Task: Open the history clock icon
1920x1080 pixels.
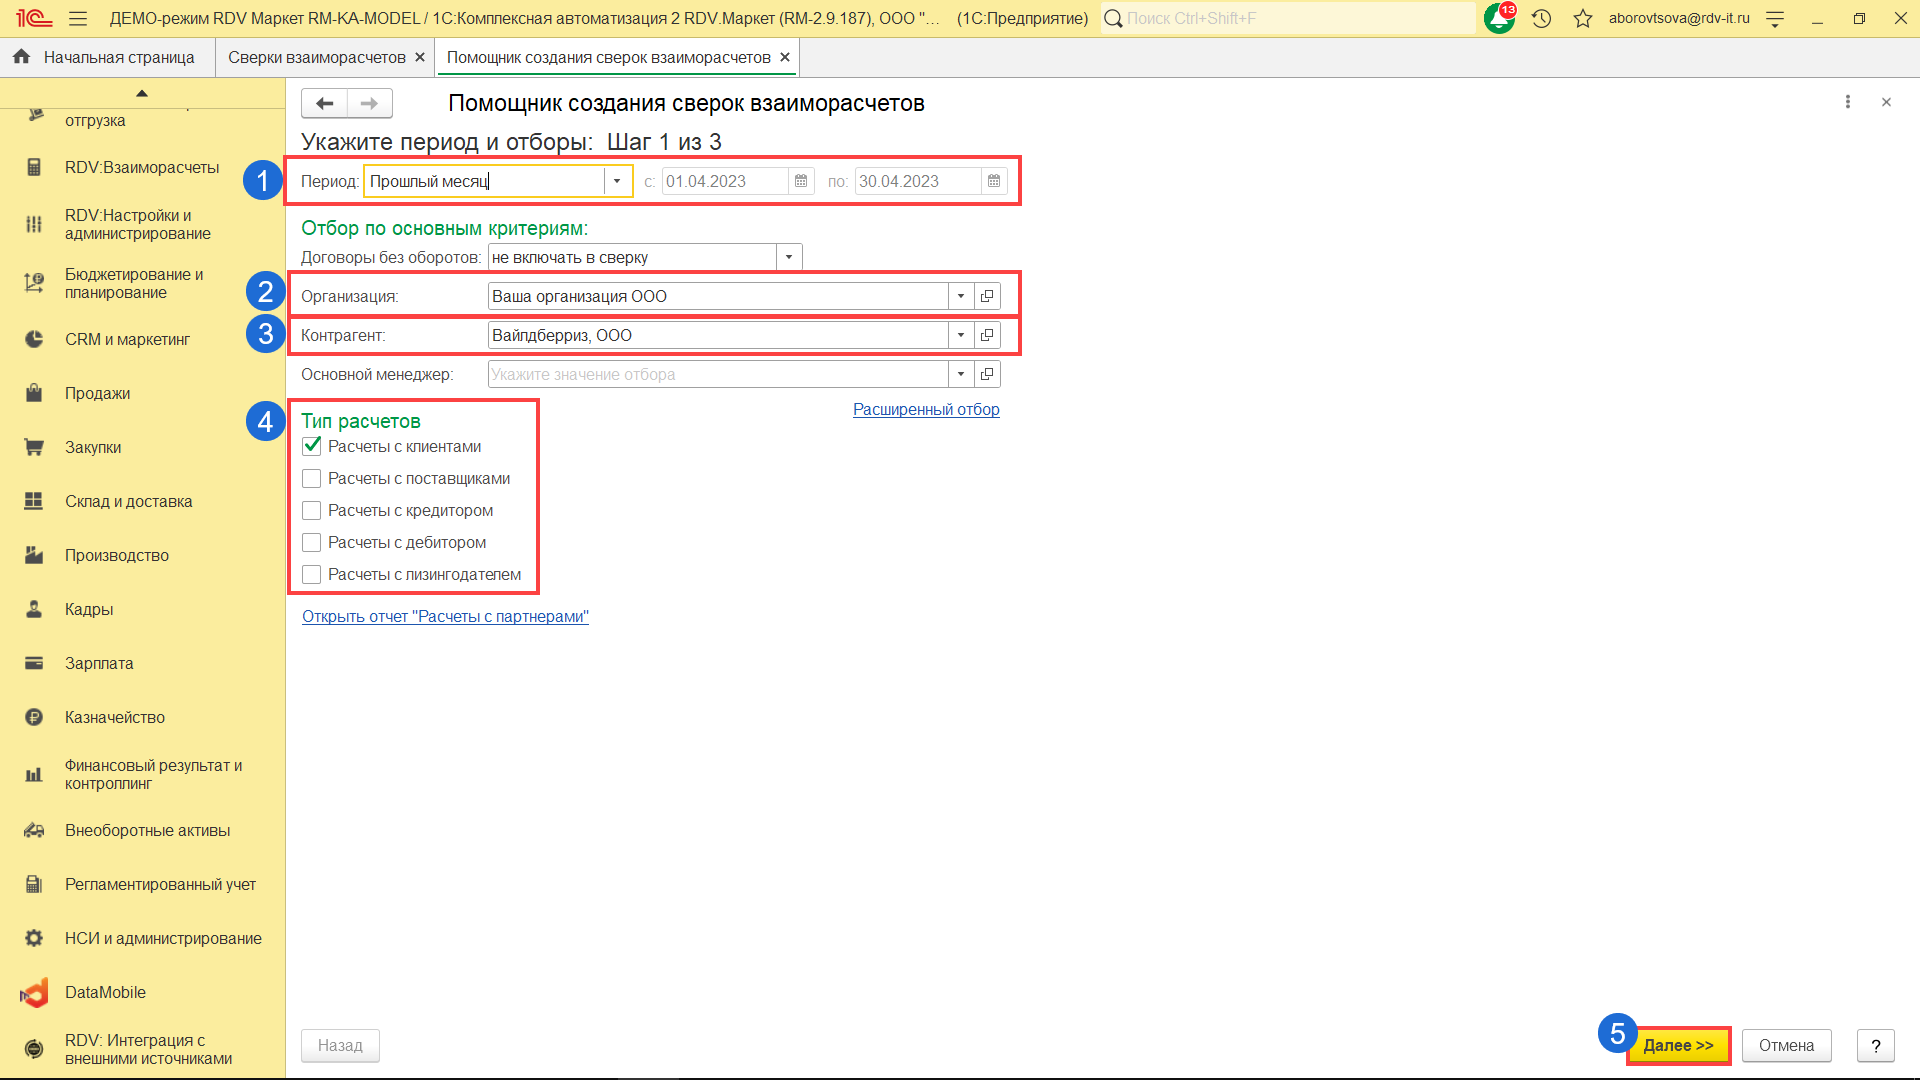Action: tap(1541, 18)
